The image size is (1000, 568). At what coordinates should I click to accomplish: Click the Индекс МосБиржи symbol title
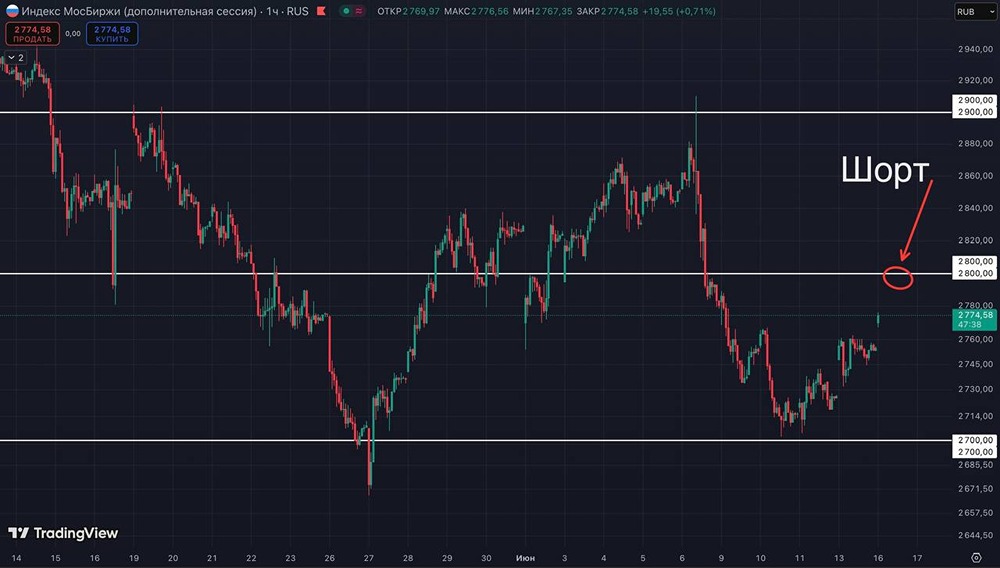[139, 11]
